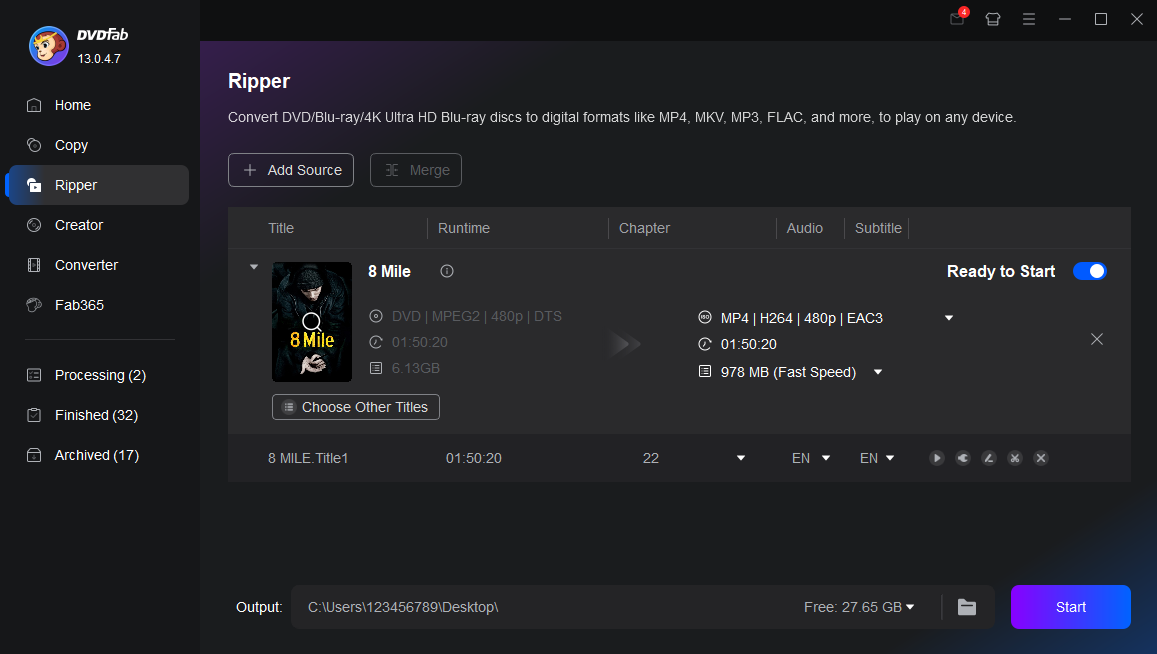Click the Audio column header
The height and width of the screenshot is (654, 1157).
point(804,228)
